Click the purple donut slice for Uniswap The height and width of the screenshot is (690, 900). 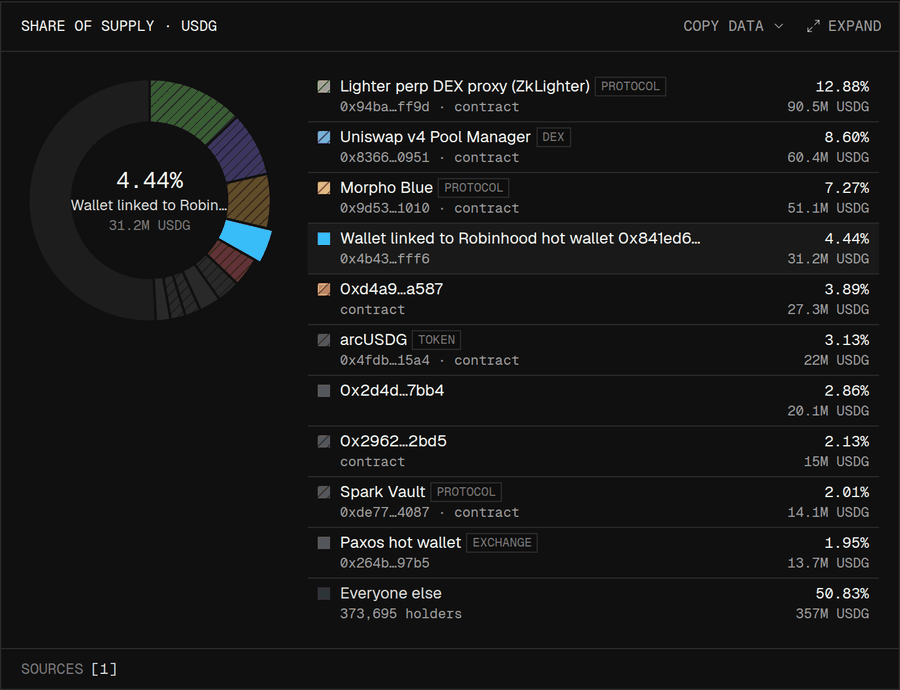239,152
